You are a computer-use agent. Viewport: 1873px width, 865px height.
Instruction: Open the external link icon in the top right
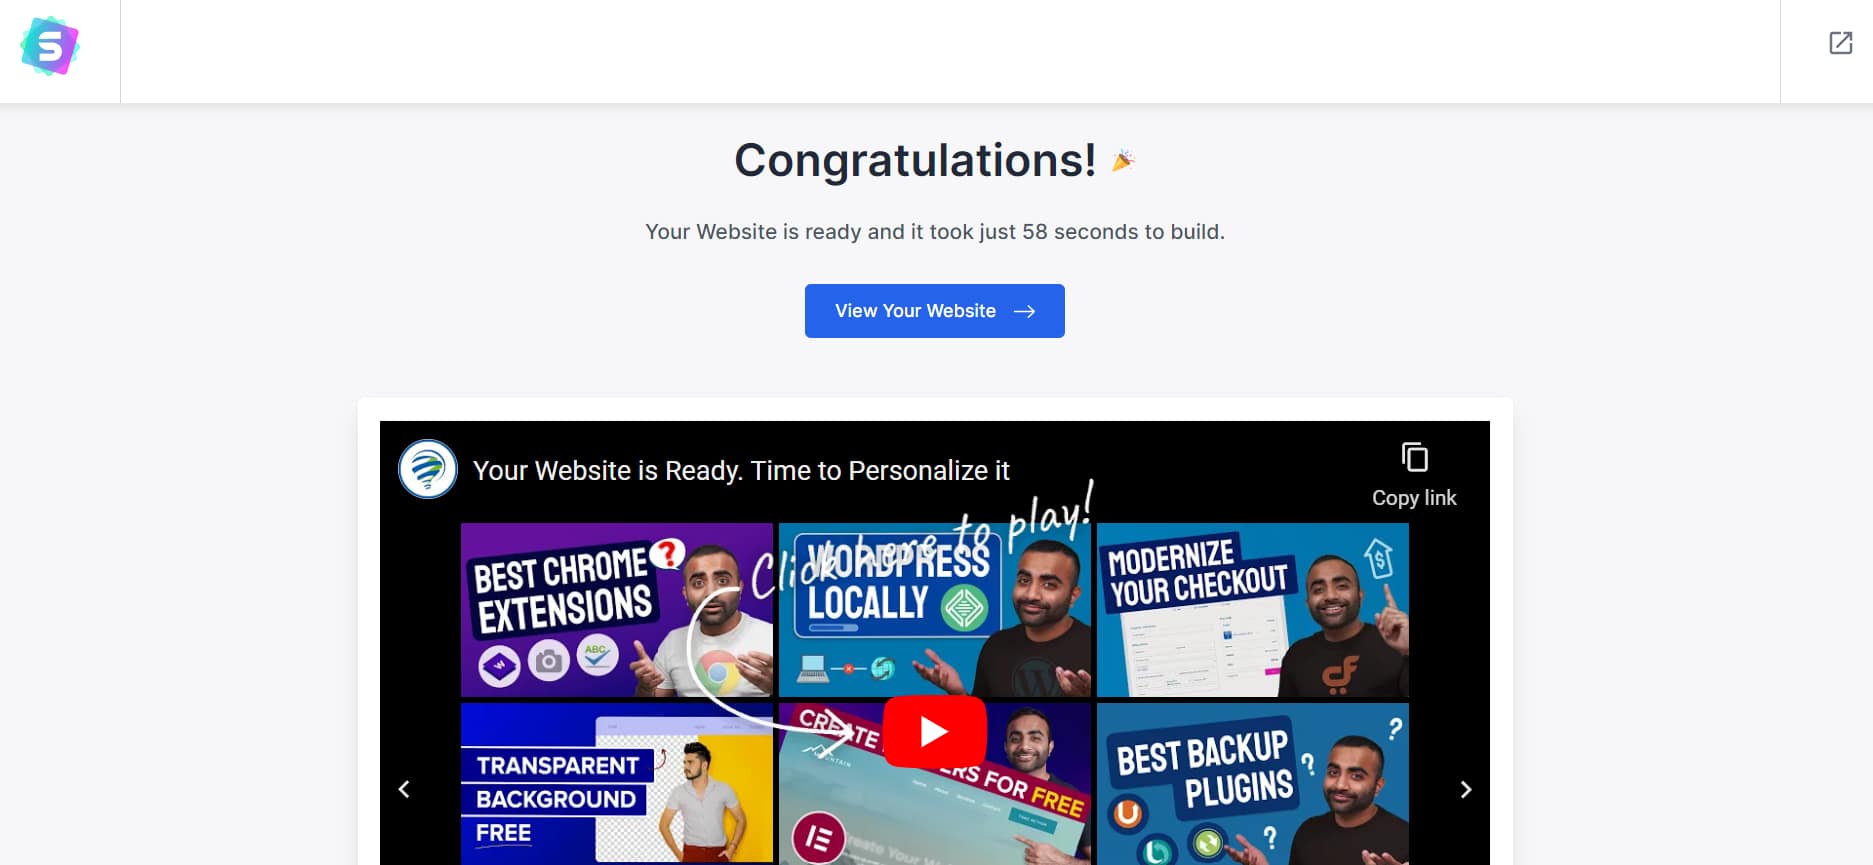pos(1840,43)
